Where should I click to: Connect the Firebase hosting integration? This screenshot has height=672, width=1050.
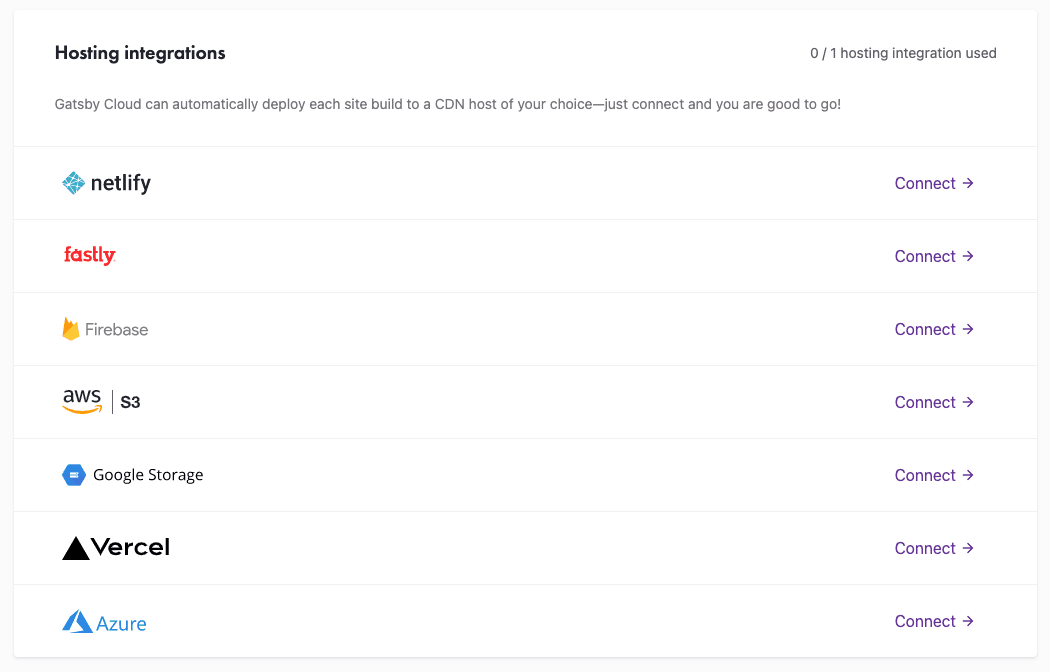934,329
